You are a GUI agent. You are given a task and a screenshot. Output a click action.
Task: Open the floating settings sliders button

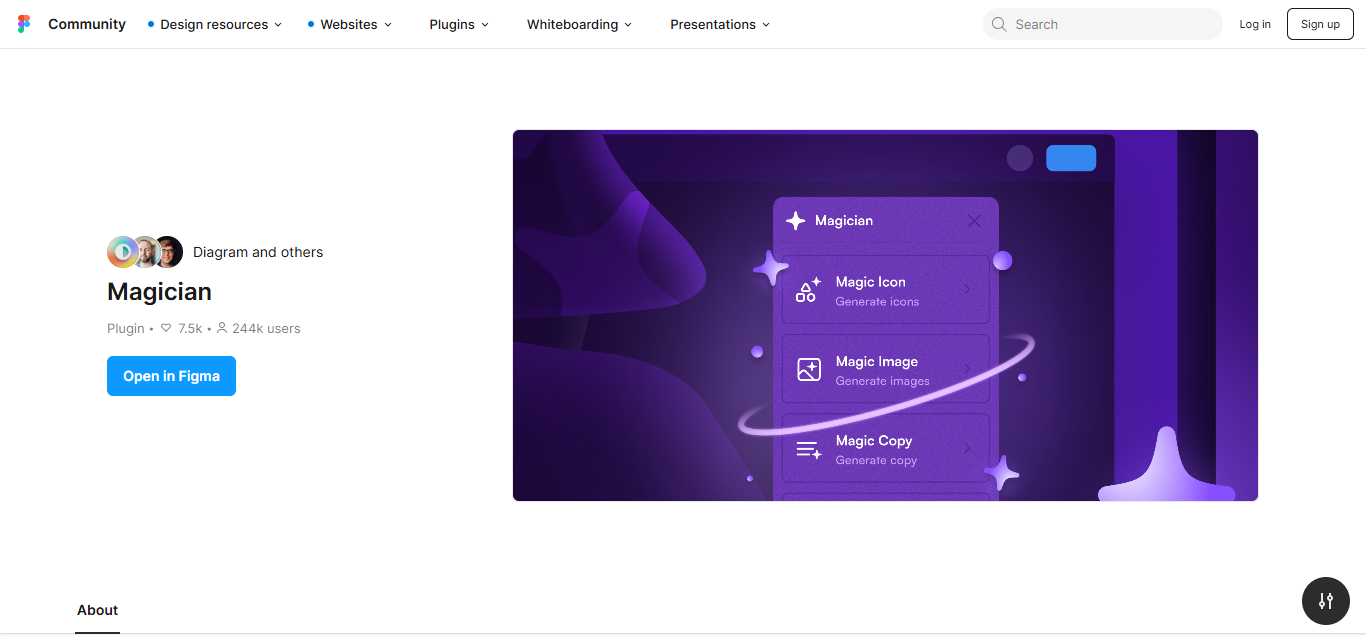click(x=1326, y=601)
